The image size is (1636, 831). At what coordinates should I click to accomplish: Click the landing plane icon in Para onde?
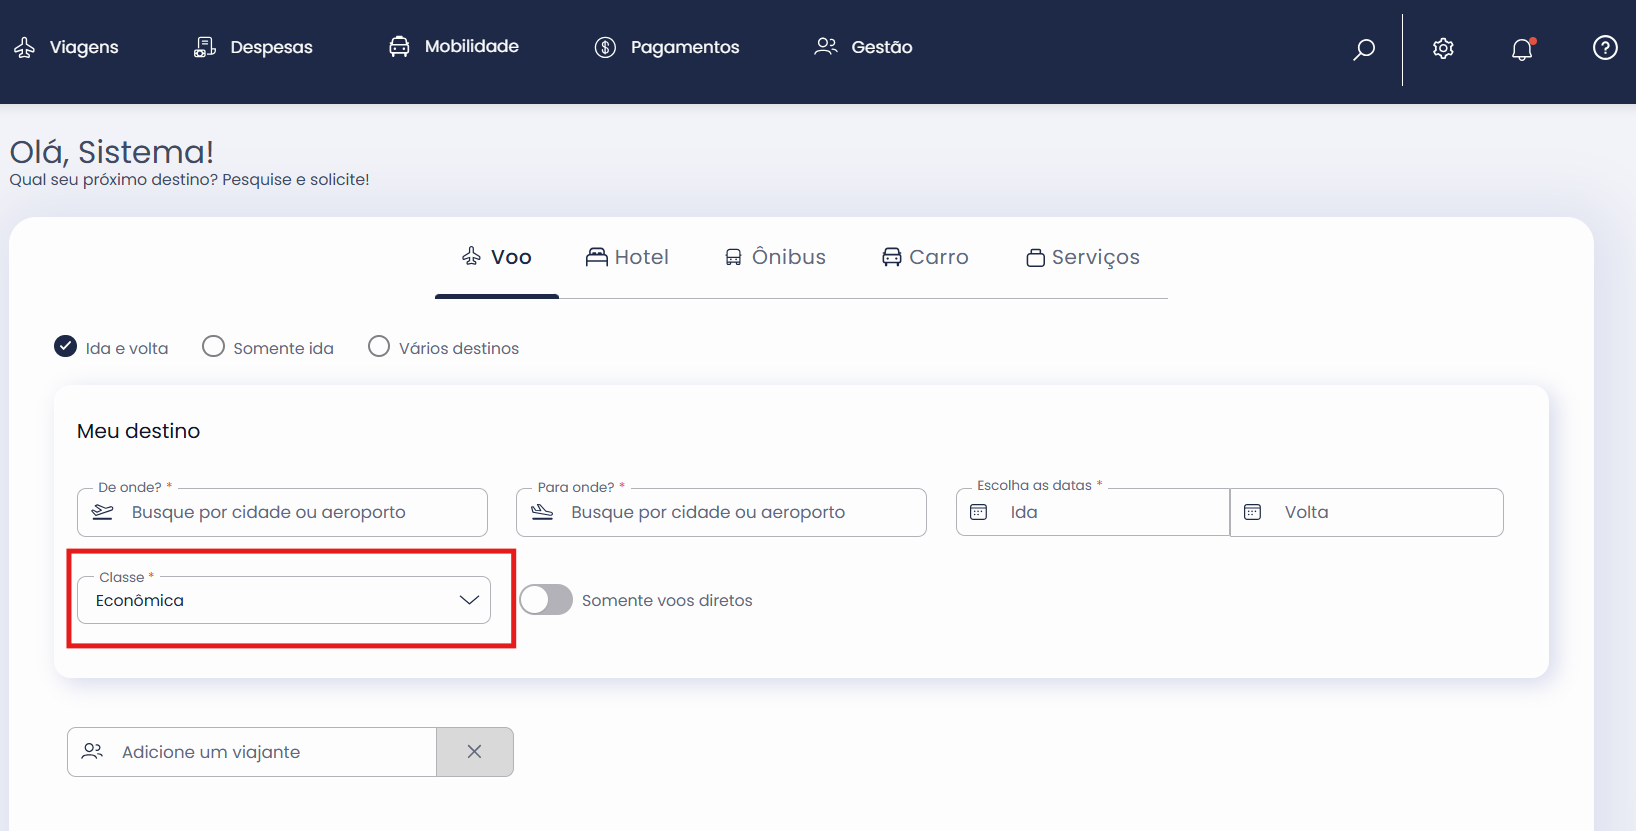click(542, 512)
